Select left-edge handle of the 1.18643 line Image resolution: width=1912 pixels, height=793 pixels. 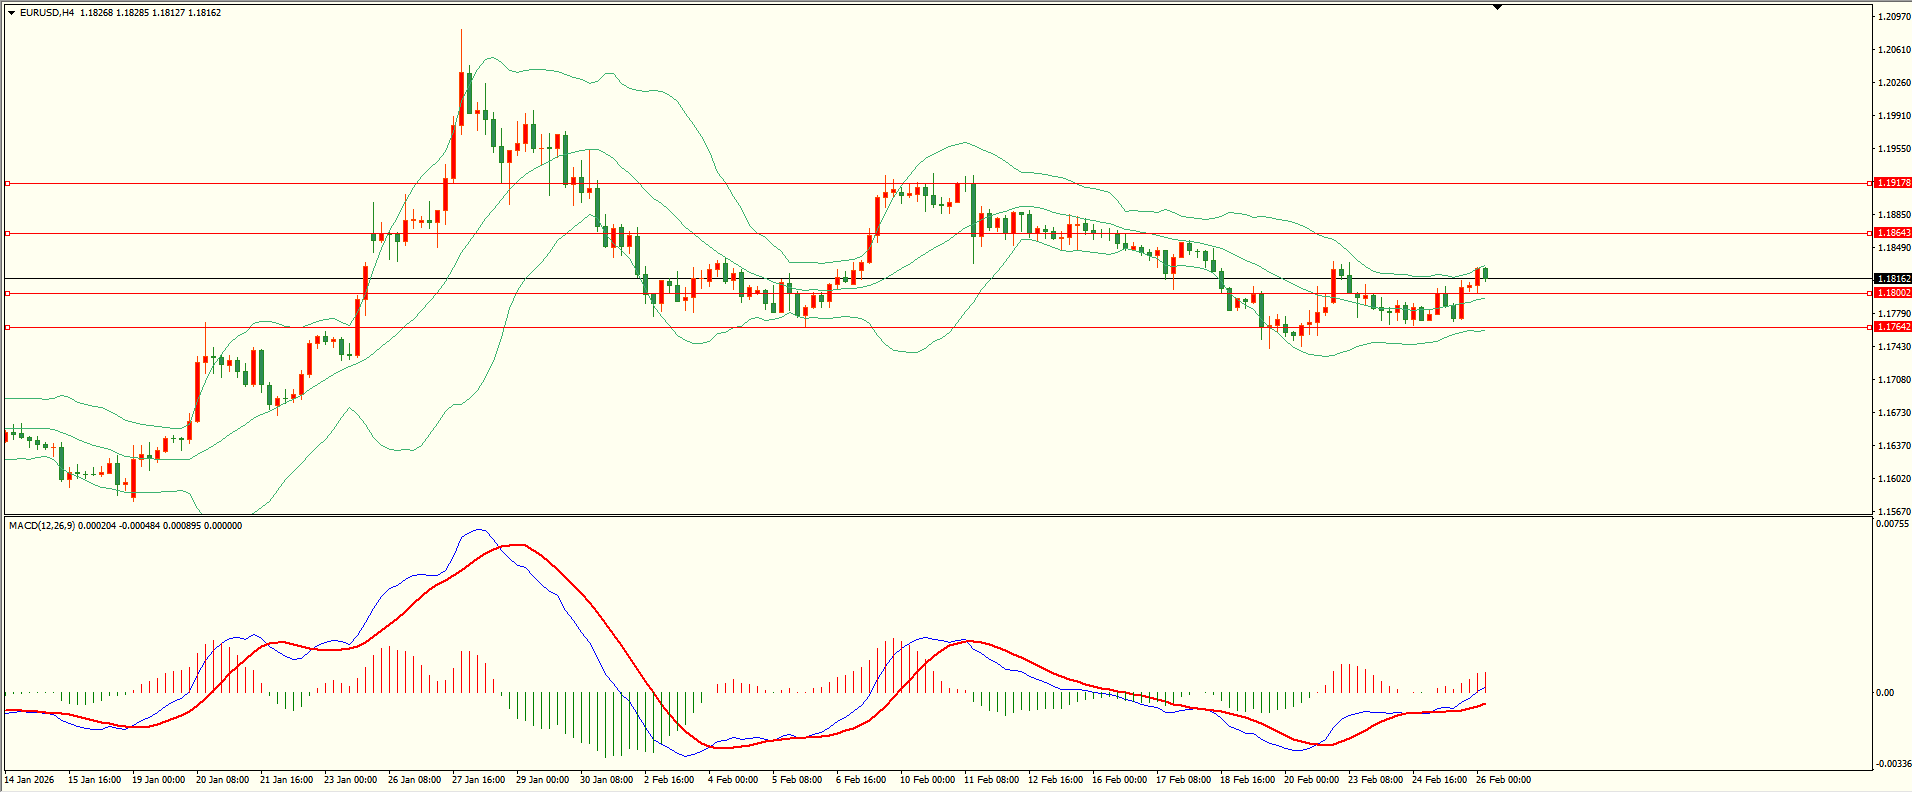(8, 233)
